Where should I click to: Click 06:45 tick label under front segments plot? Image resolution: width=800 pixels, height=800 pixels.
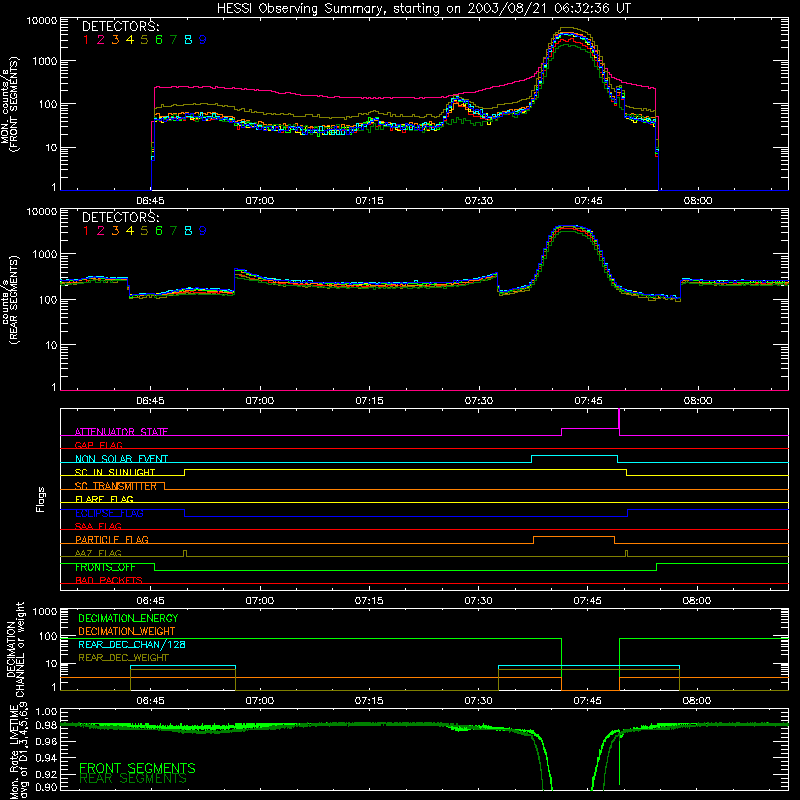tap(151, 201)
